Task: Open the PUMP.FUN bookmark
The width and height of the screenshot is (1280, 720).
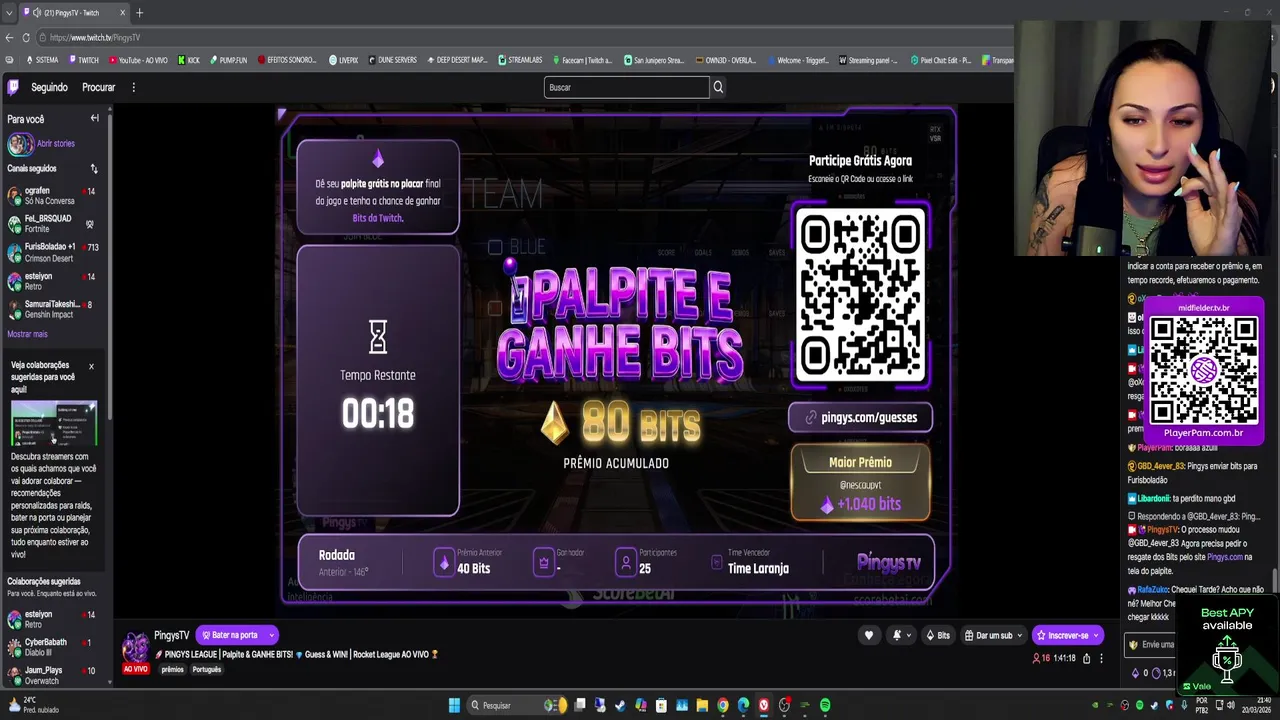Action: coord(228,60)
